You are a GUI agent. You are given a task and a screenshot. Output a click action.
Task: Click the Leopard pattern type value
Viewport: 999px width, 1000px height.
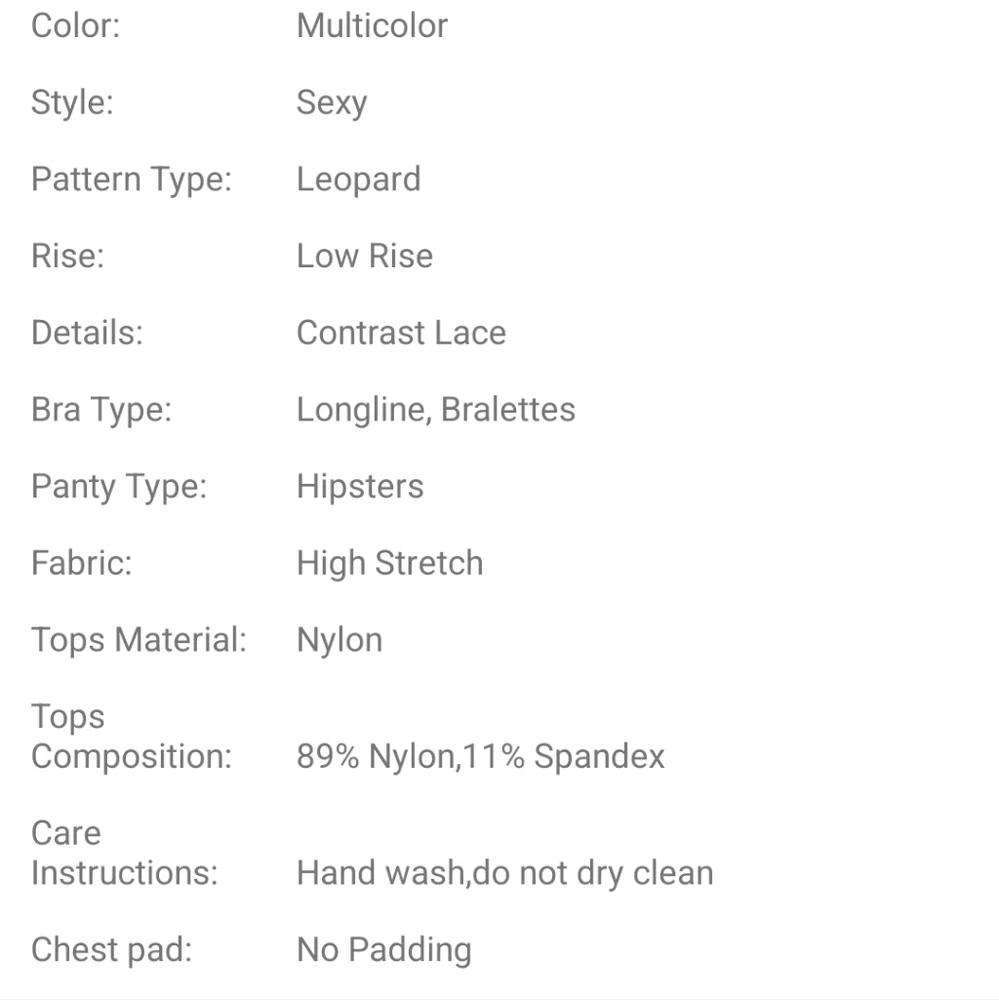click(x=359, y=180)
